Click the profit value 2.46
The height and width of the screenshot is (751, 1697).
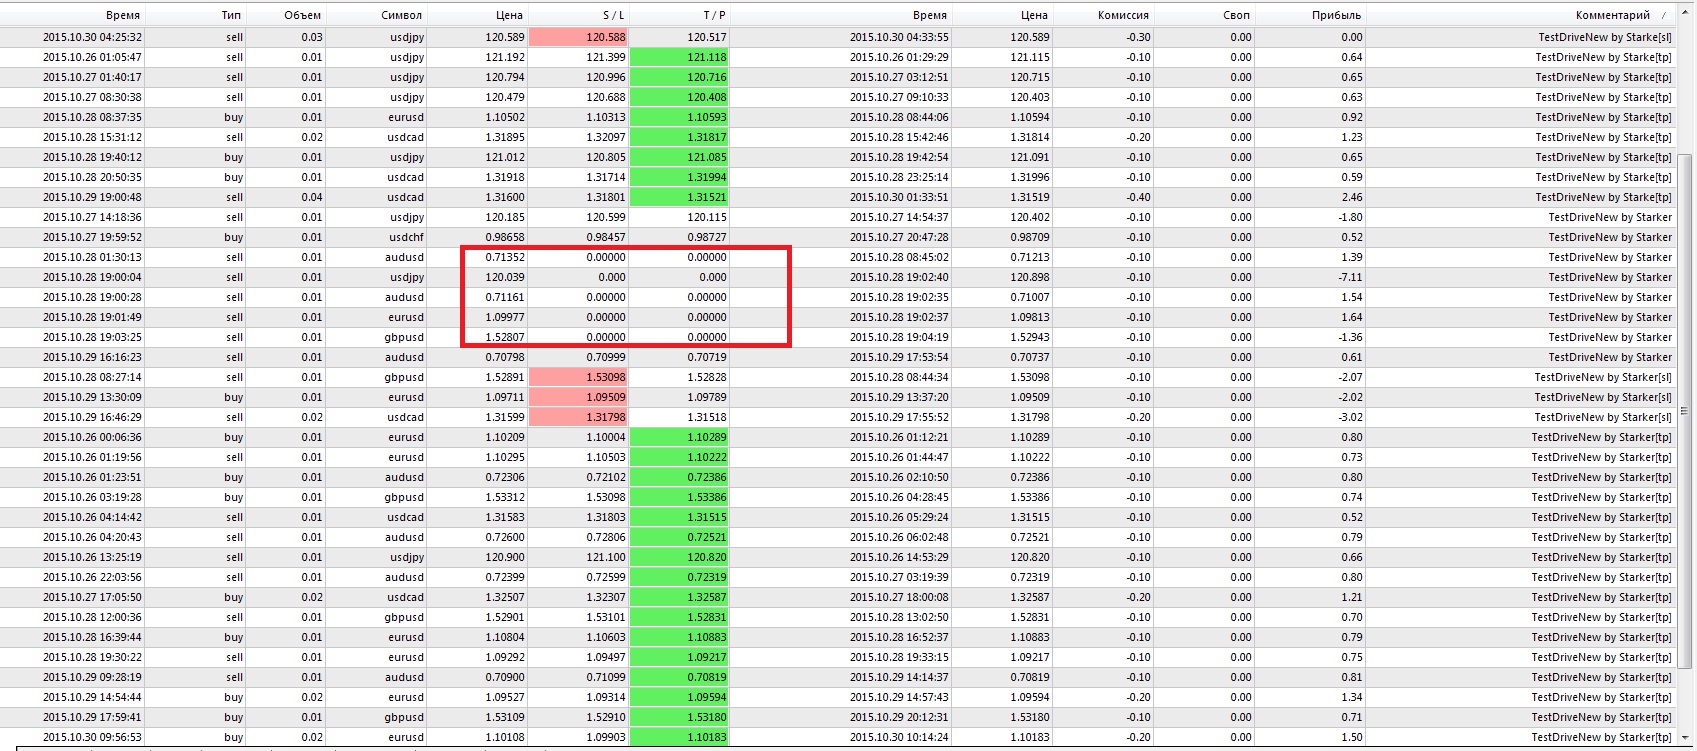(x=1352, y=197)
